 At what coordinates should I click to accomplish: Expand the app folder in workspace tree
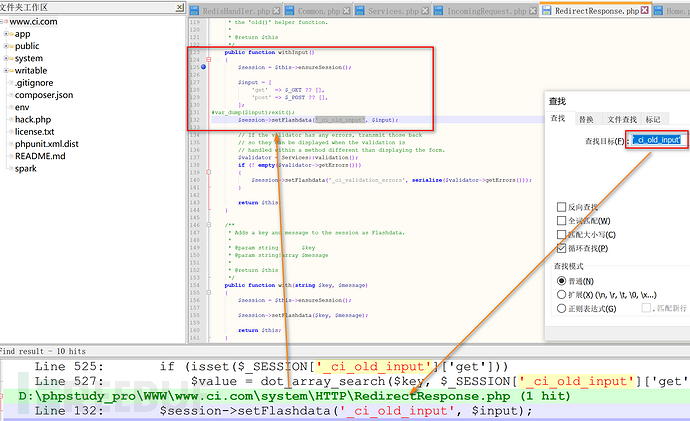(x=7, y=34)
